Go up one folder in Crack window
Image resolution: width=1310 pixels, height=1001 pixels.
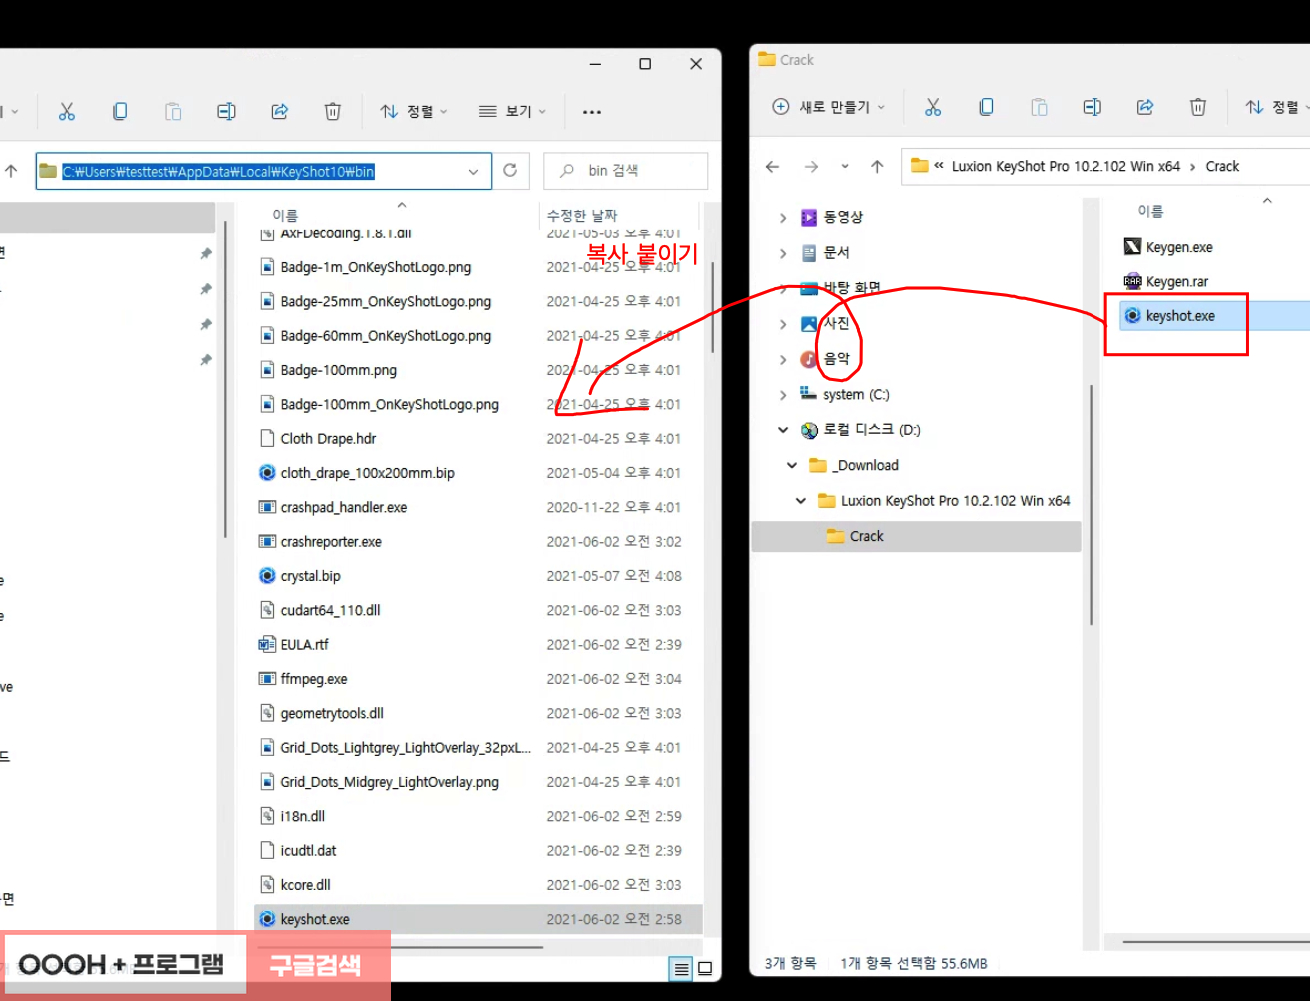tap(877, 167)
